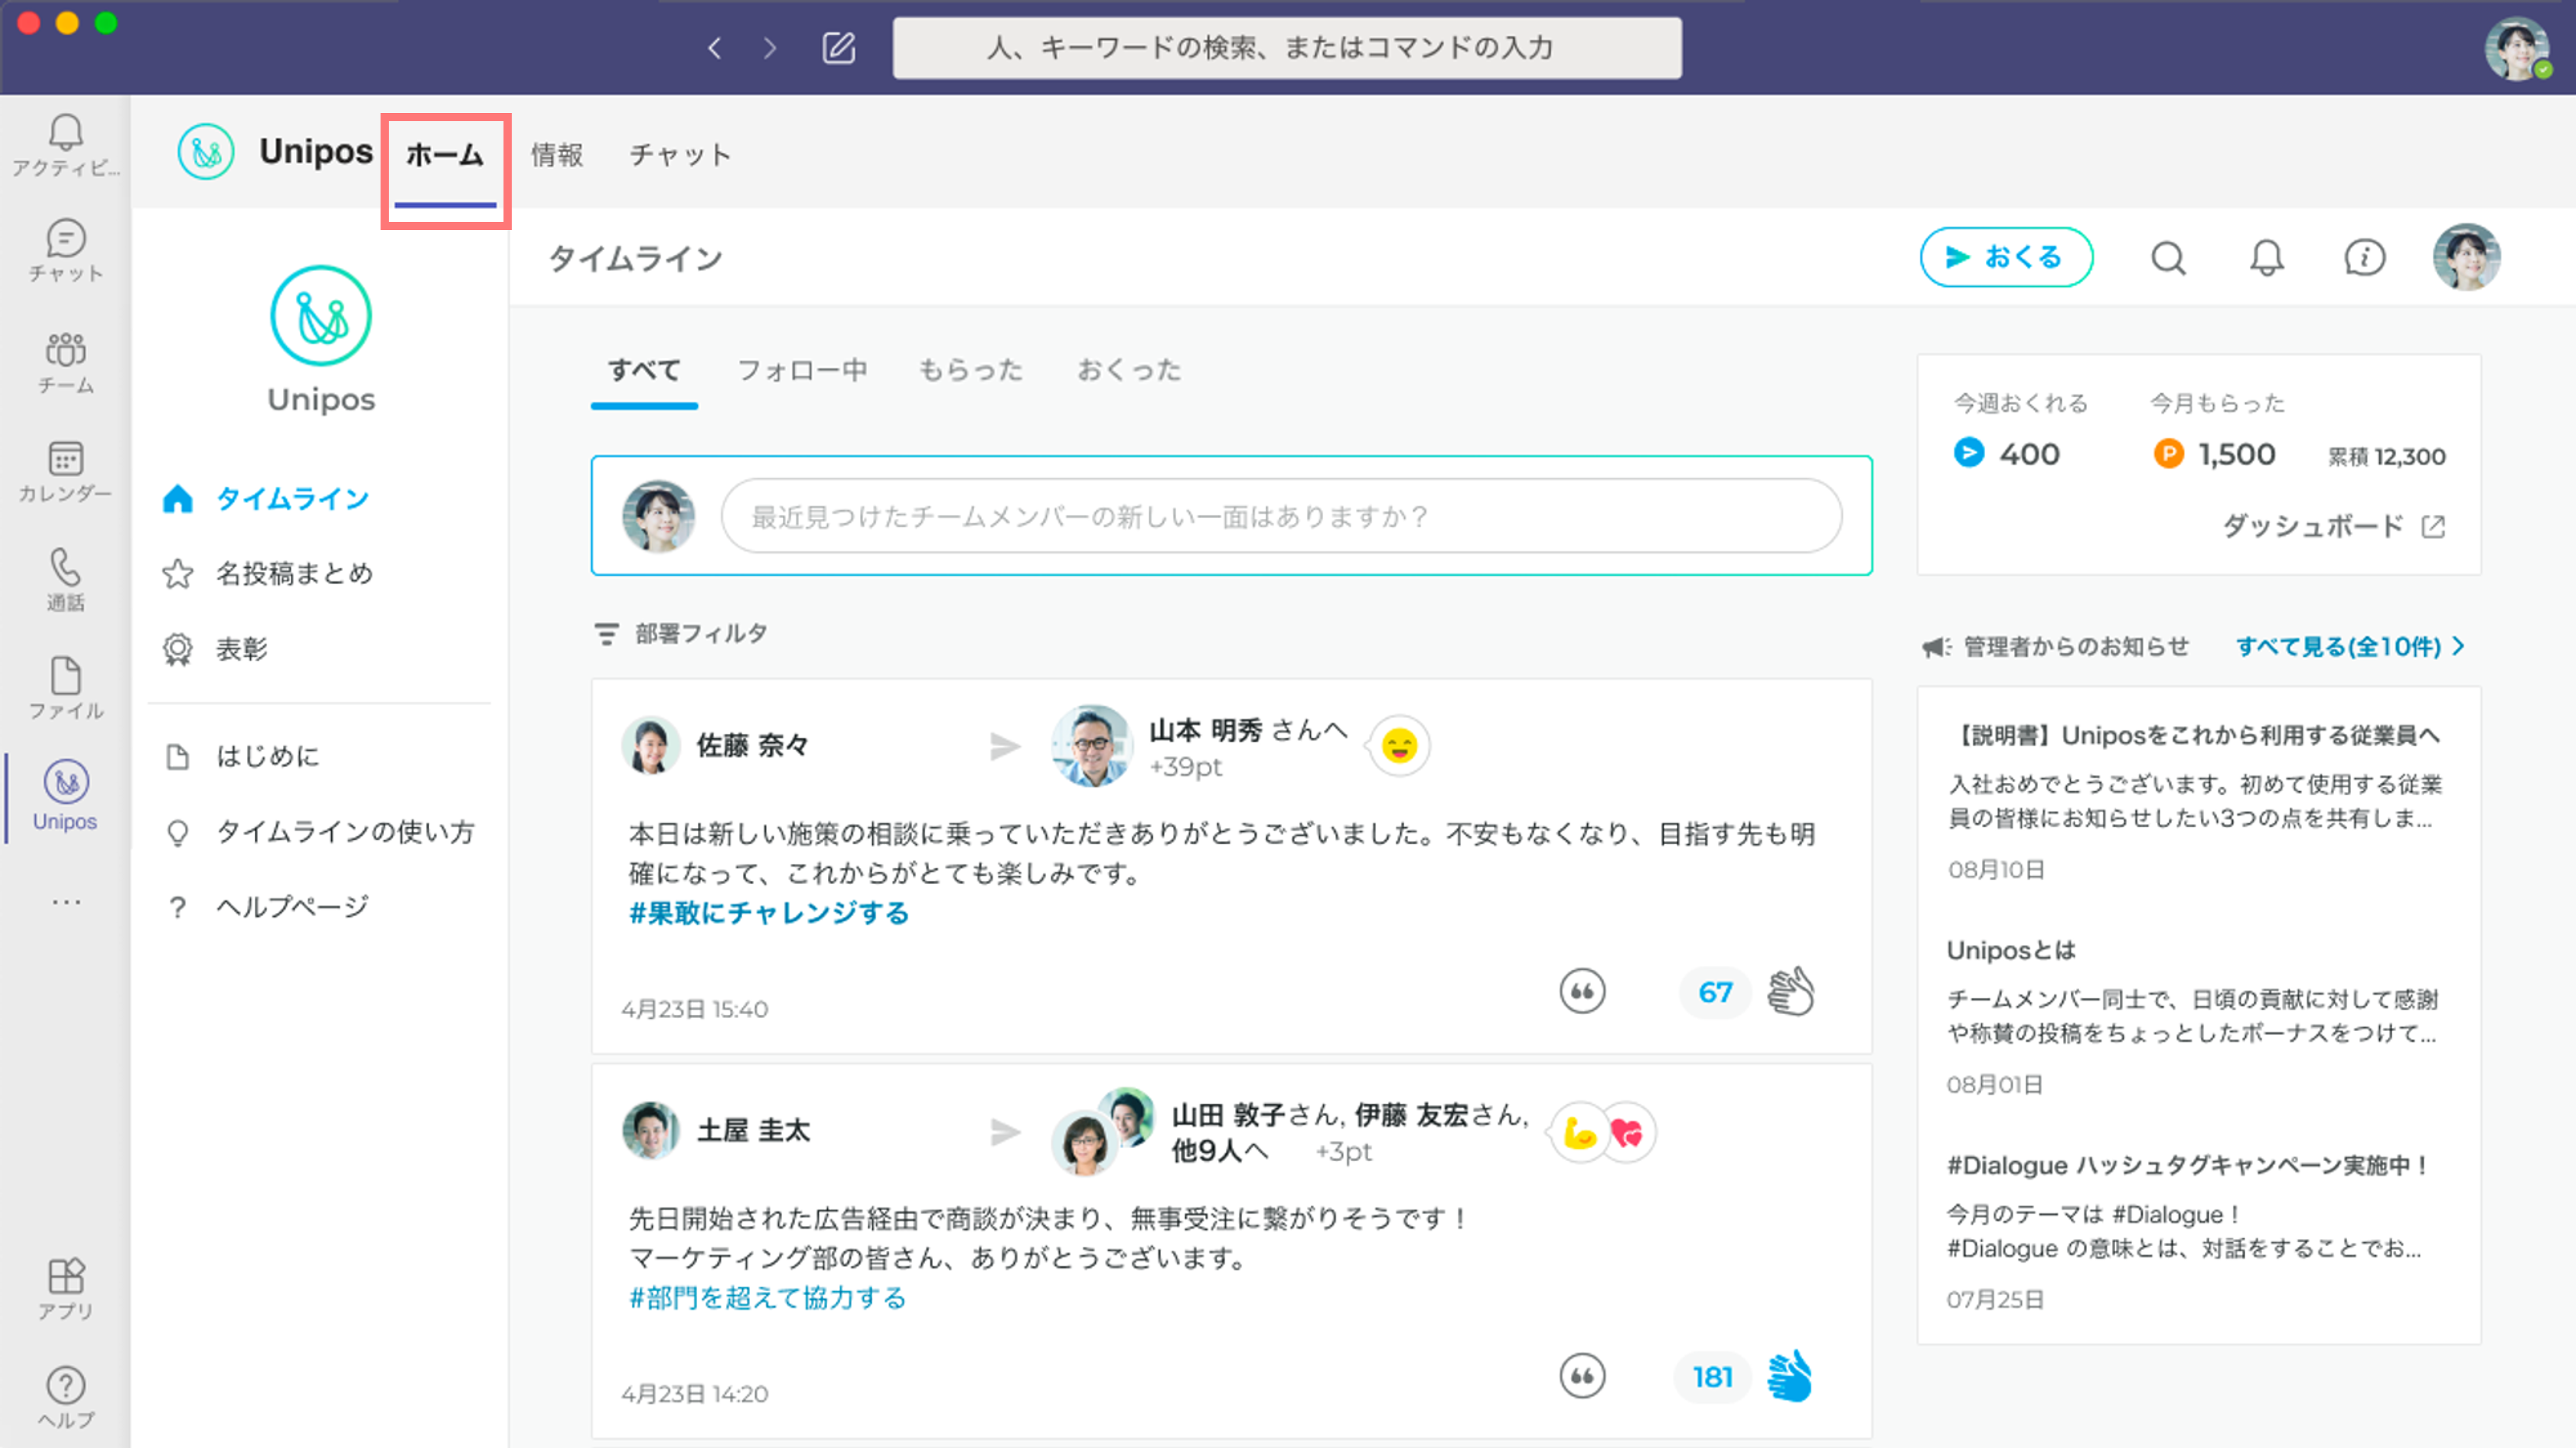2576x1448 pixels.
Task: Click sender name 佐藤 奈々
Action: (x=752, y=746)
